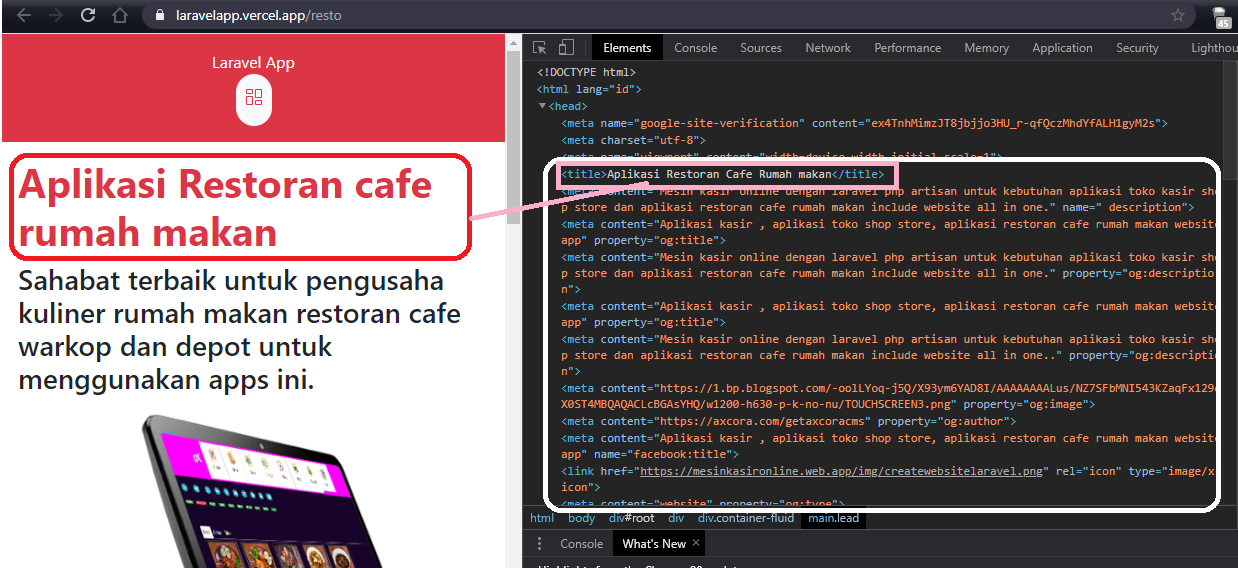Open the extension icon with badge 45
The image size is (1238, 568).
point(1221,17)
